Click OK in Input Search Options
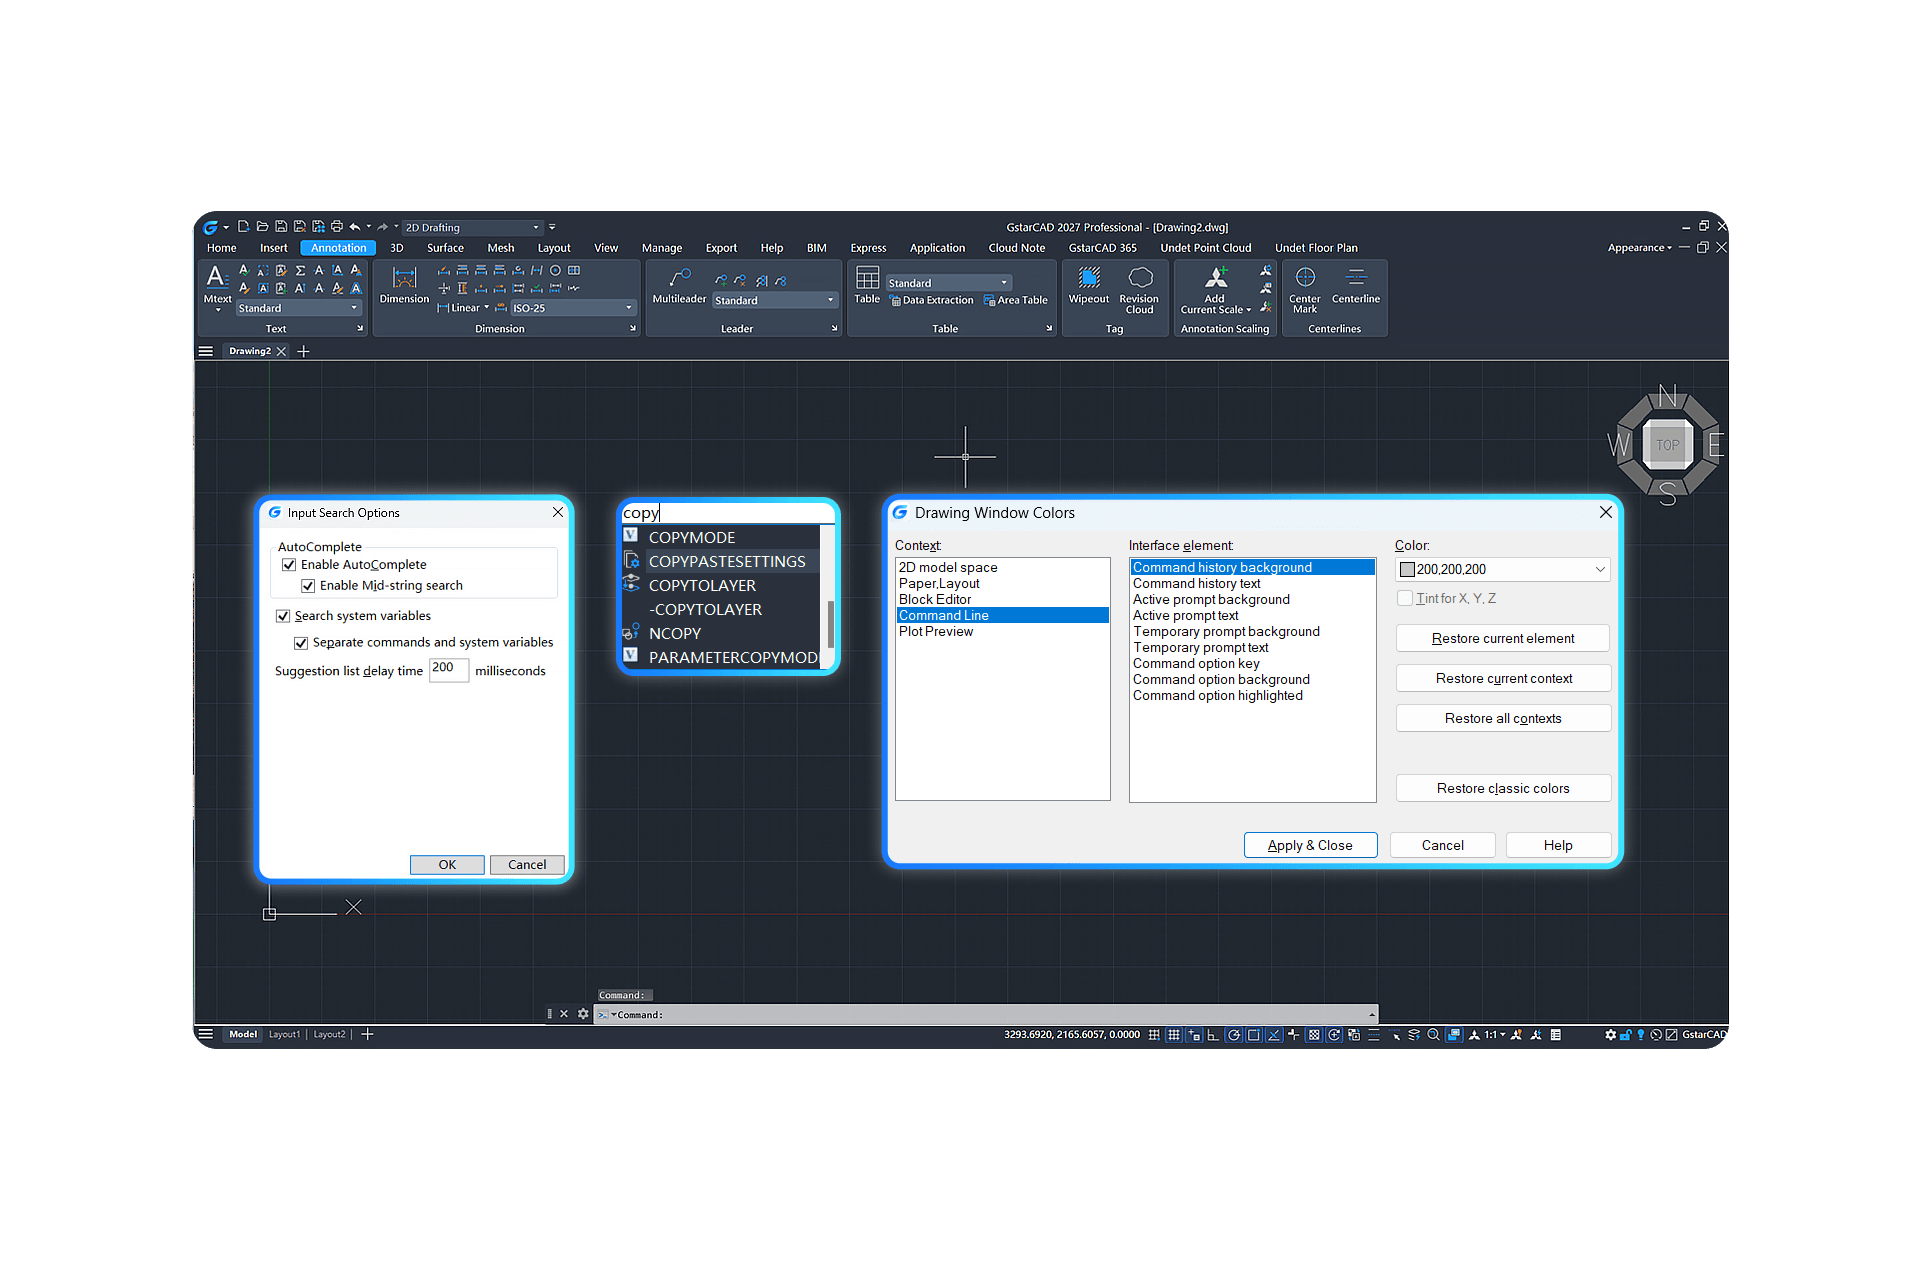The width and height of the screenshot is (1920, 1261). (447, 865)
